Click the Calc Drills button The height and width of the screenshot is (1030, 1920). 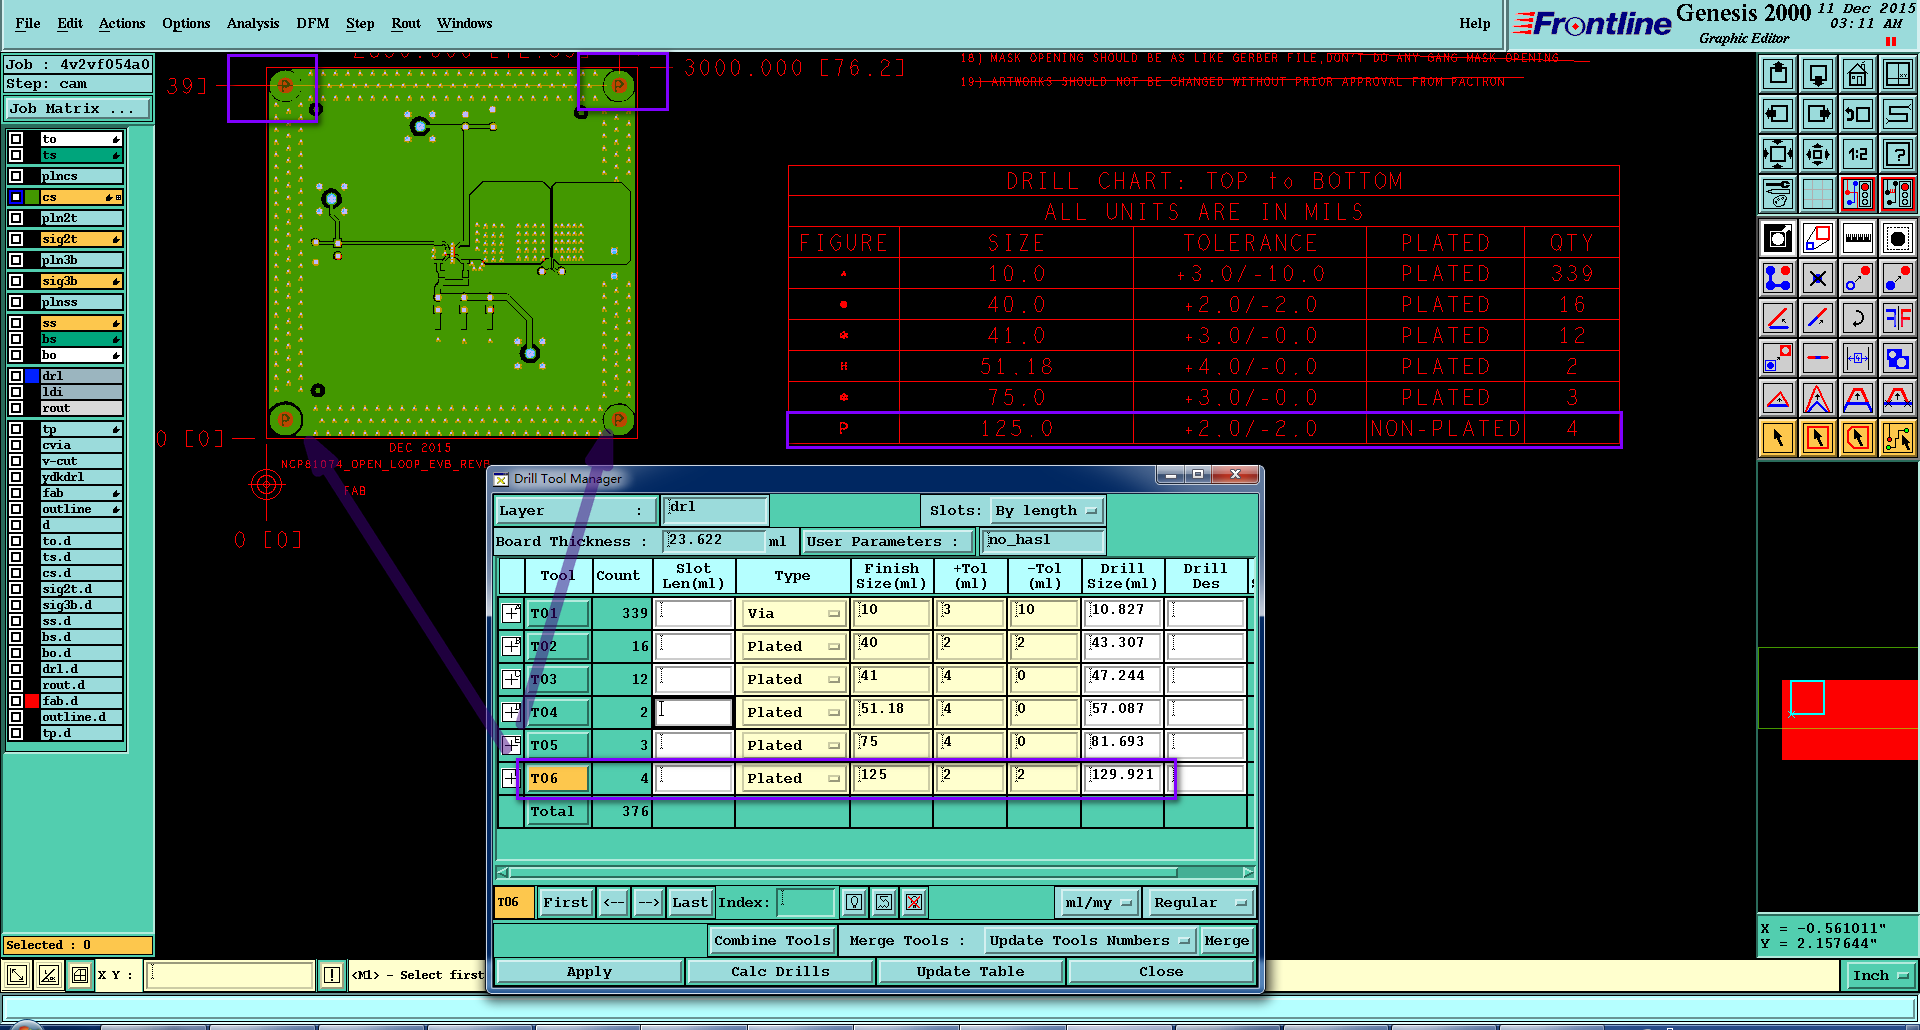[780, 972]
